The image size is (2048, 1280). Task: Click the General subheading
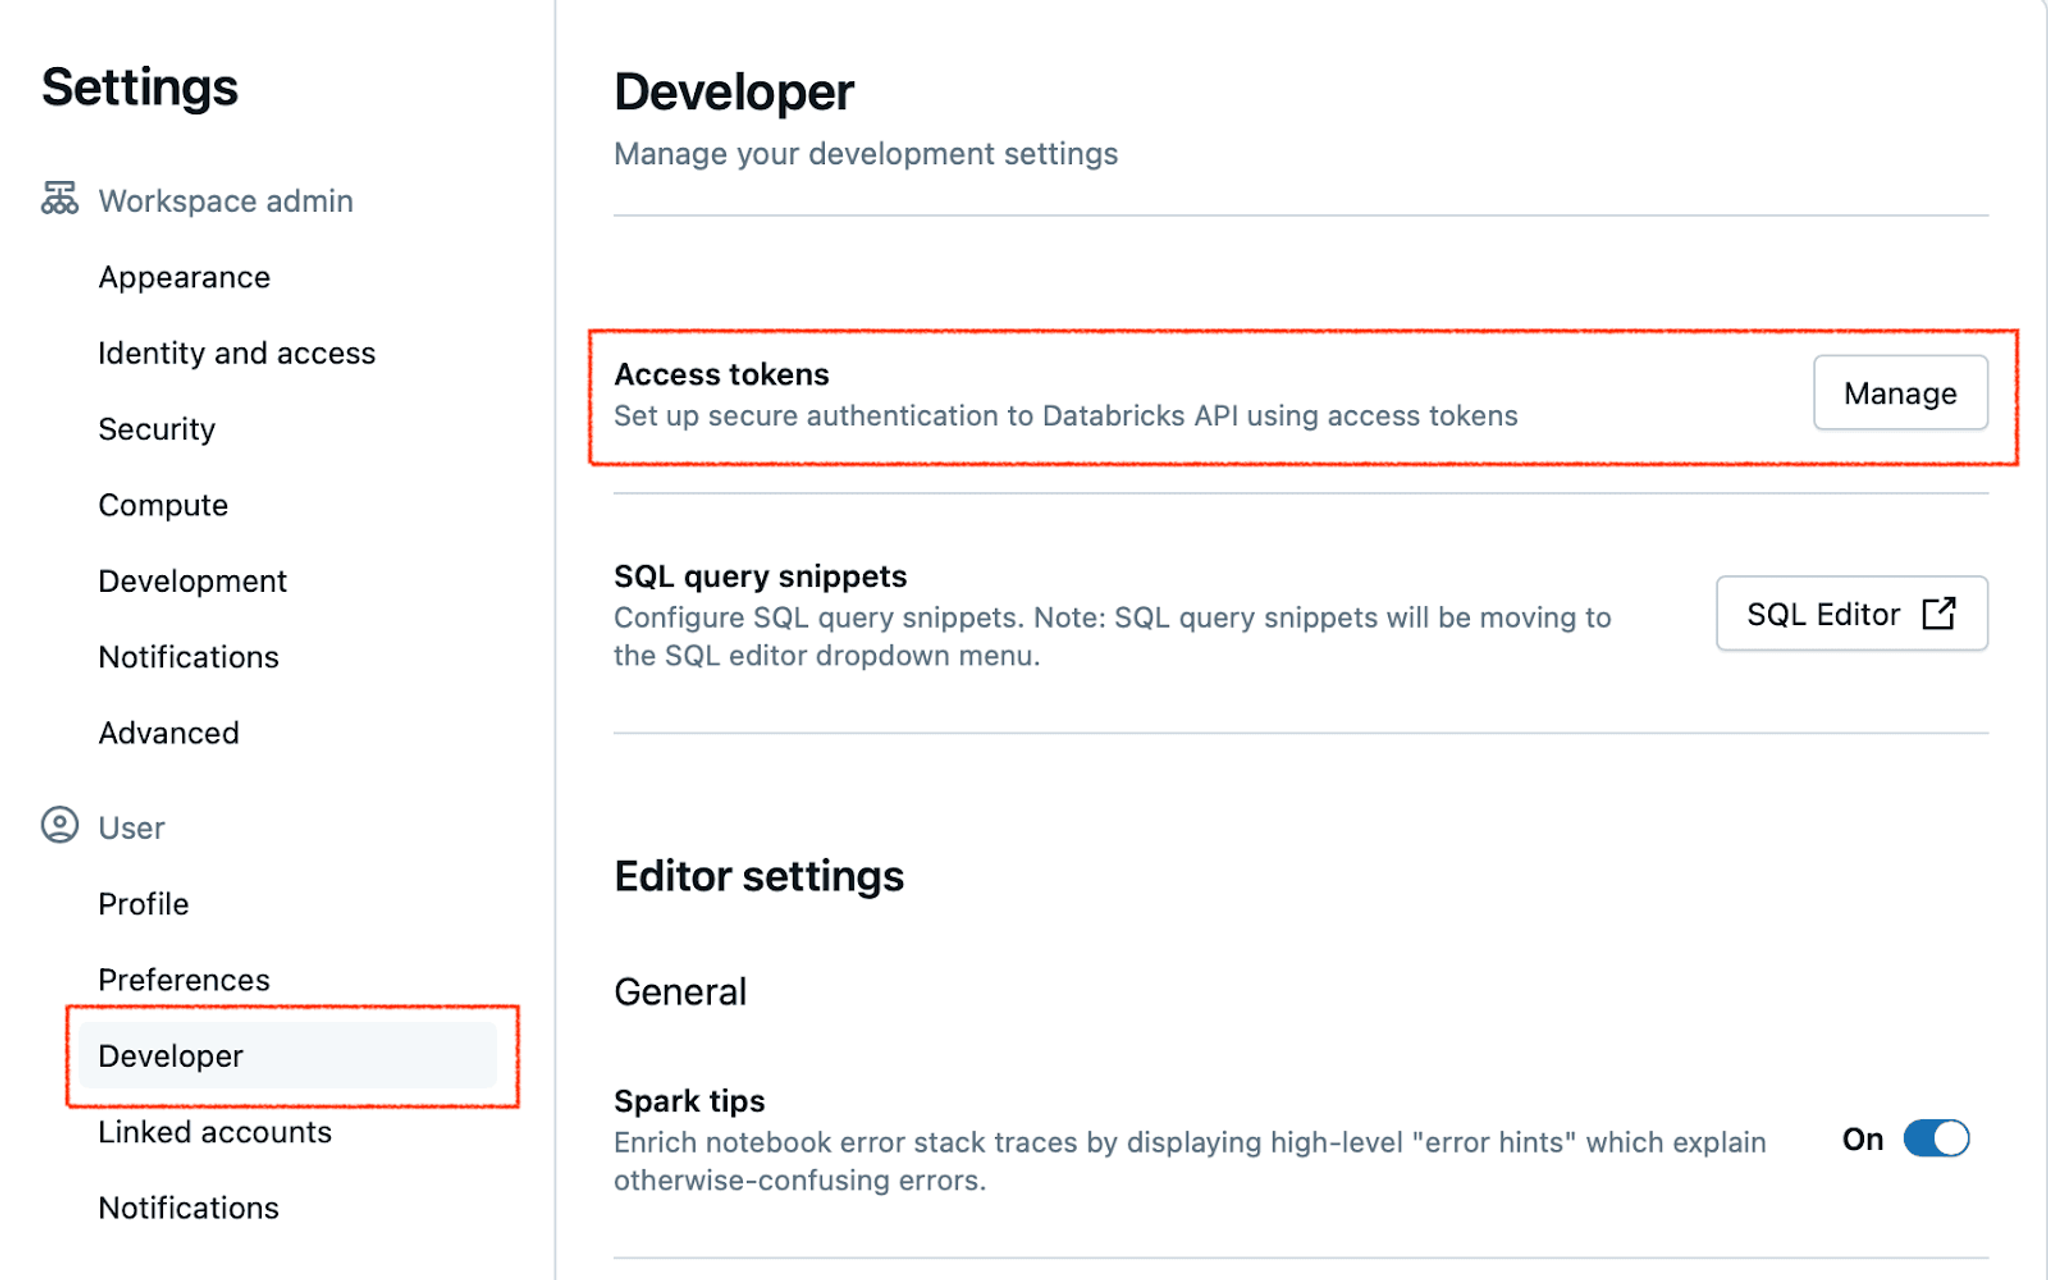coord(681,992)
